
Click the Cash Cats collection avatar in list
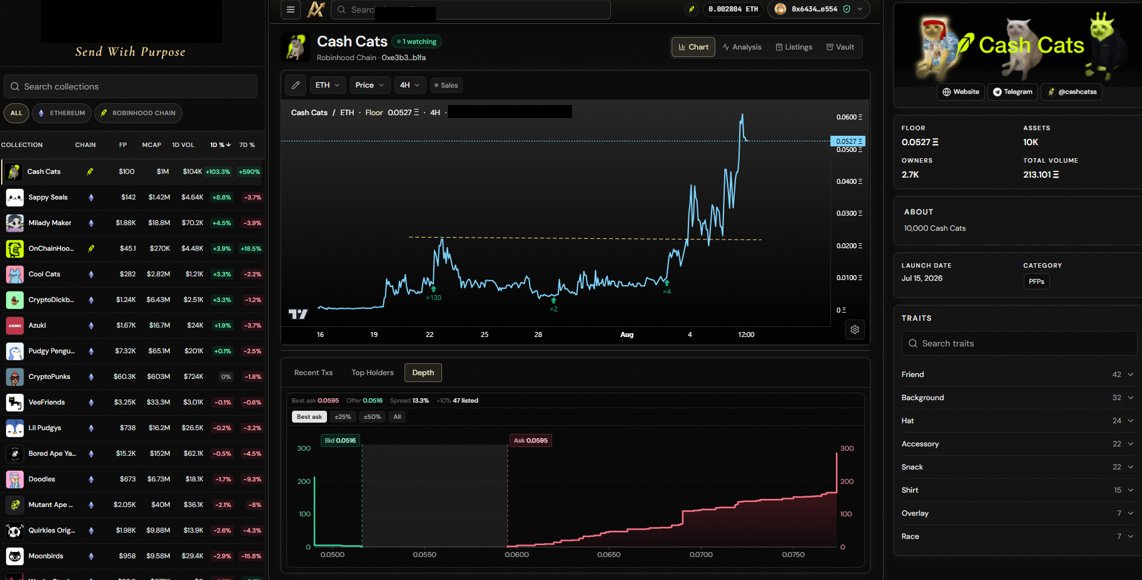15,172
